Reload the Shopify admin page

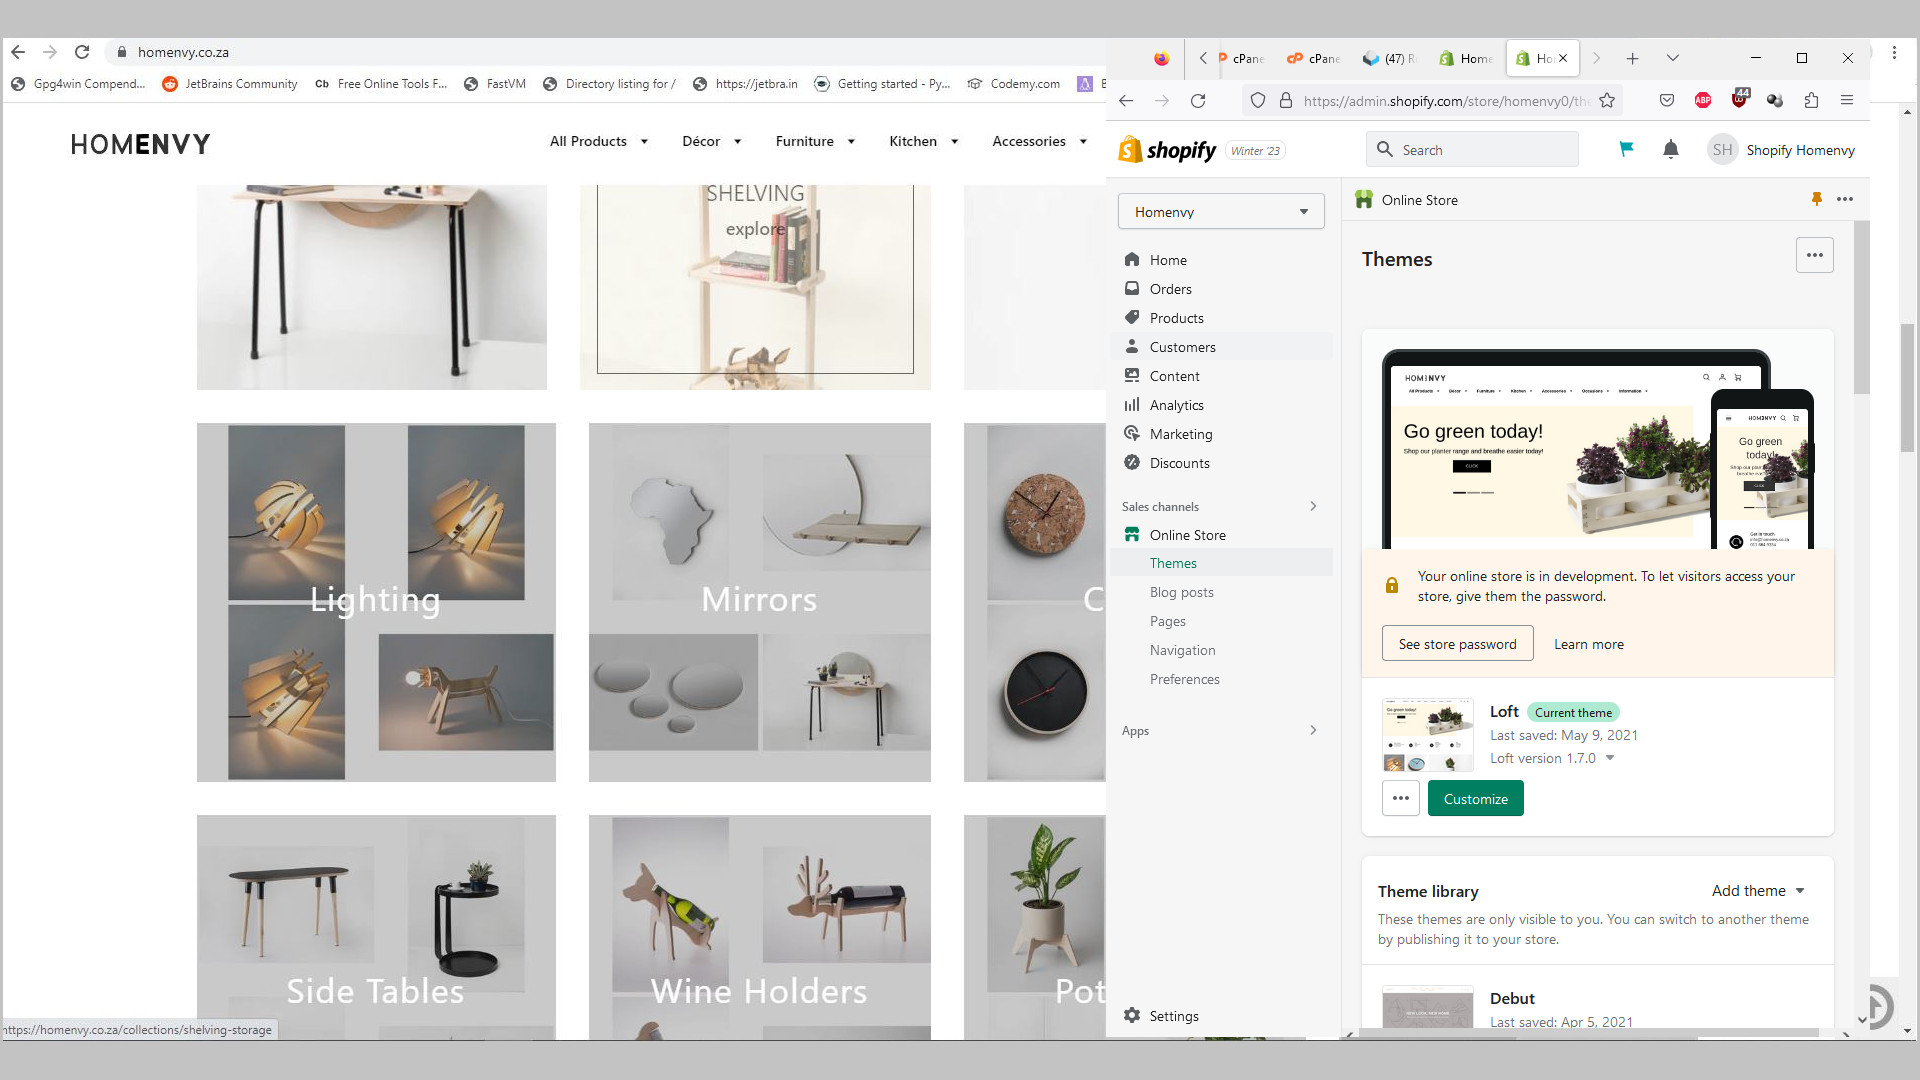1198,100
